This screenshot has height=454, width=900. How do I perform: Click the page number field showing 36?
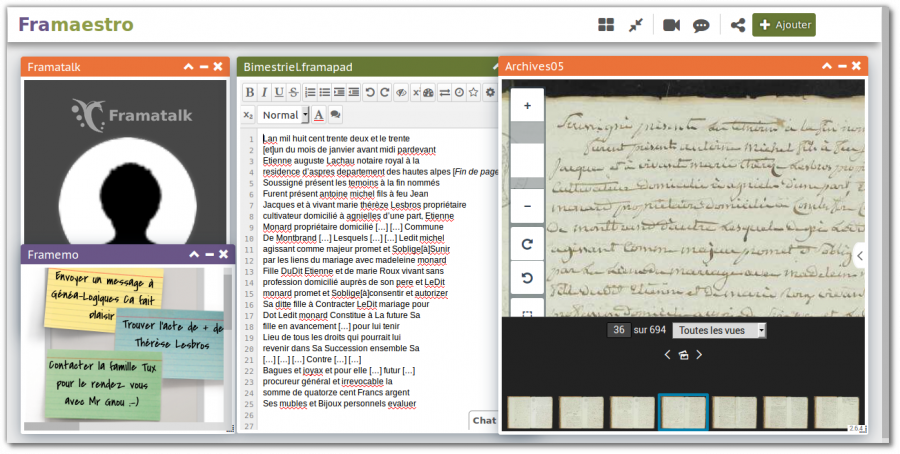619,330
